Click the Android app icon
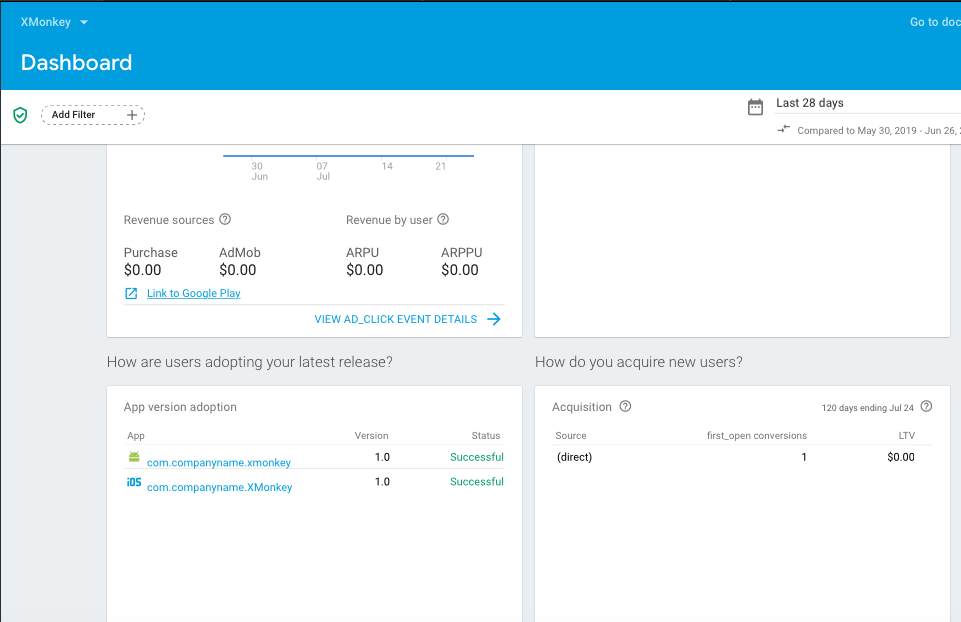The image size is (961, 622). pyautogui.click(x=134, y=457)
